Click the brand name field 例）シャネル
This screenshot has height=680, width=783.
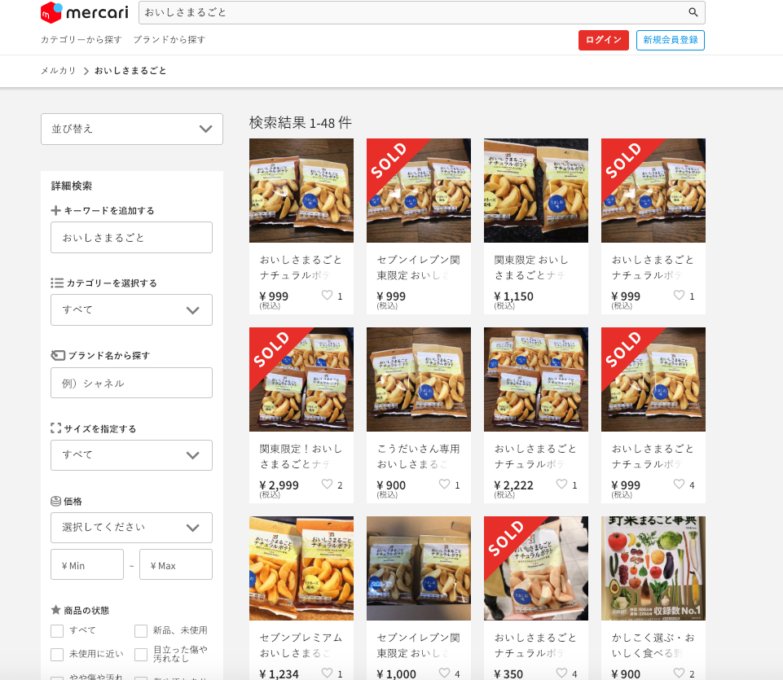[131, 383]
